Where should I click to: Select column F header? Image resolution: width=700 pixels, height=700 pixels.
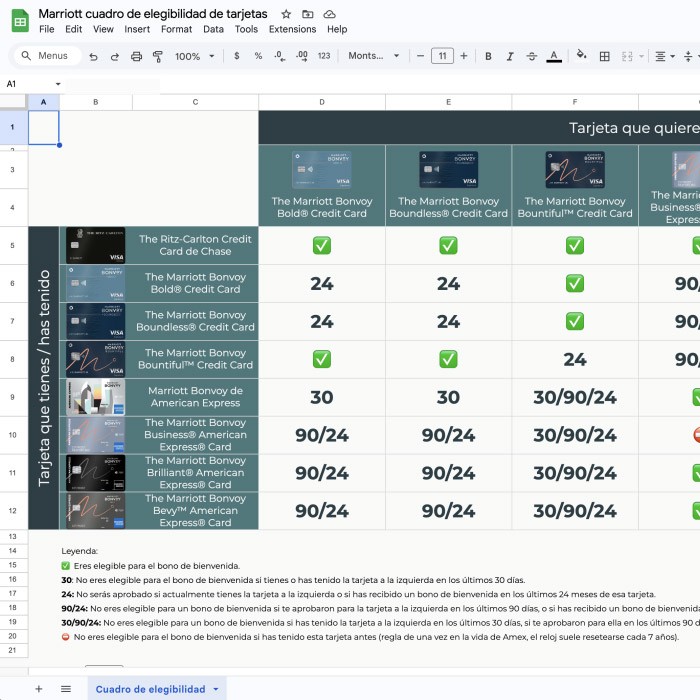[575, 102]
